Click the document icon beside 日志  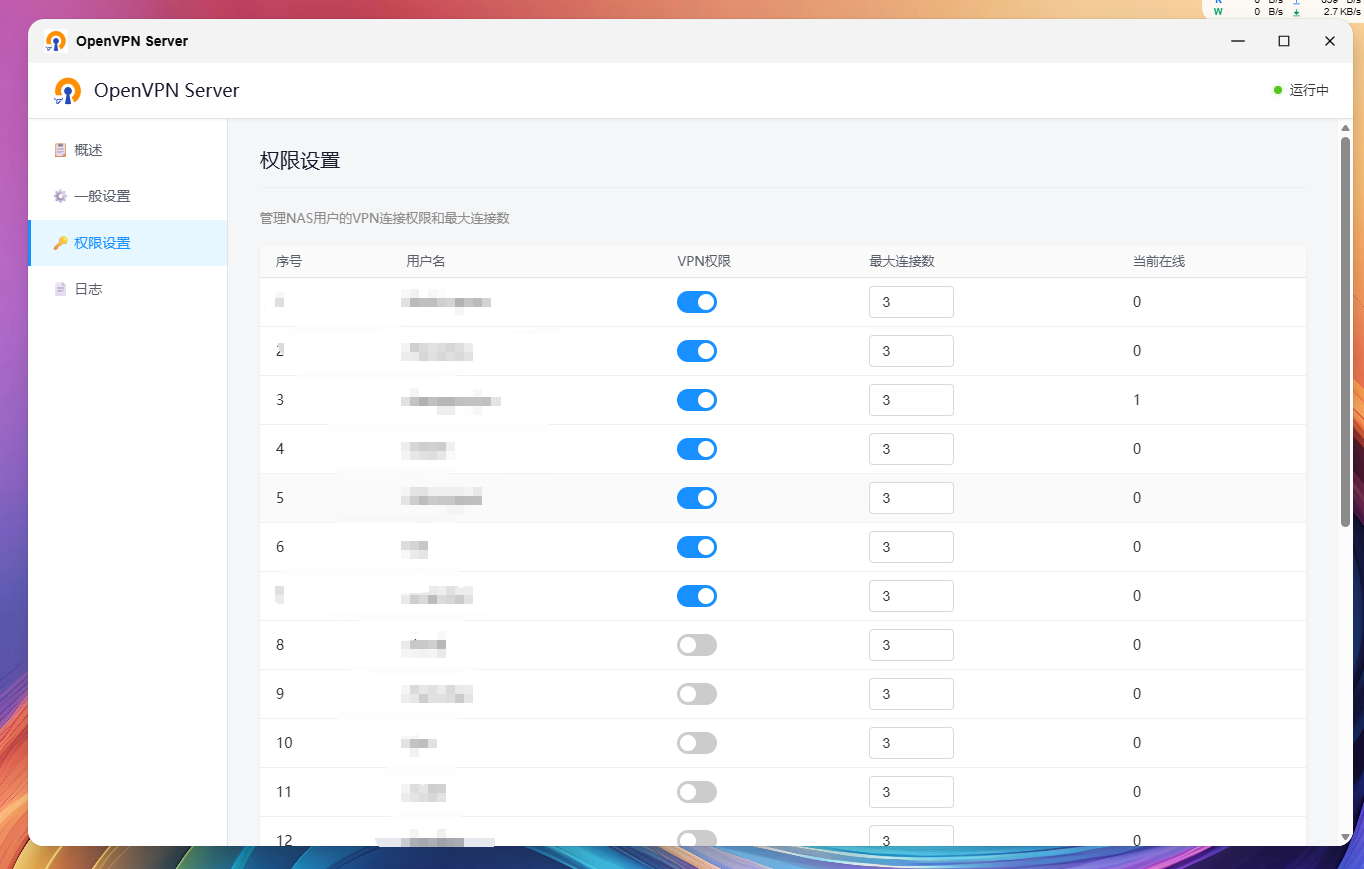click(x=60, y=289)
